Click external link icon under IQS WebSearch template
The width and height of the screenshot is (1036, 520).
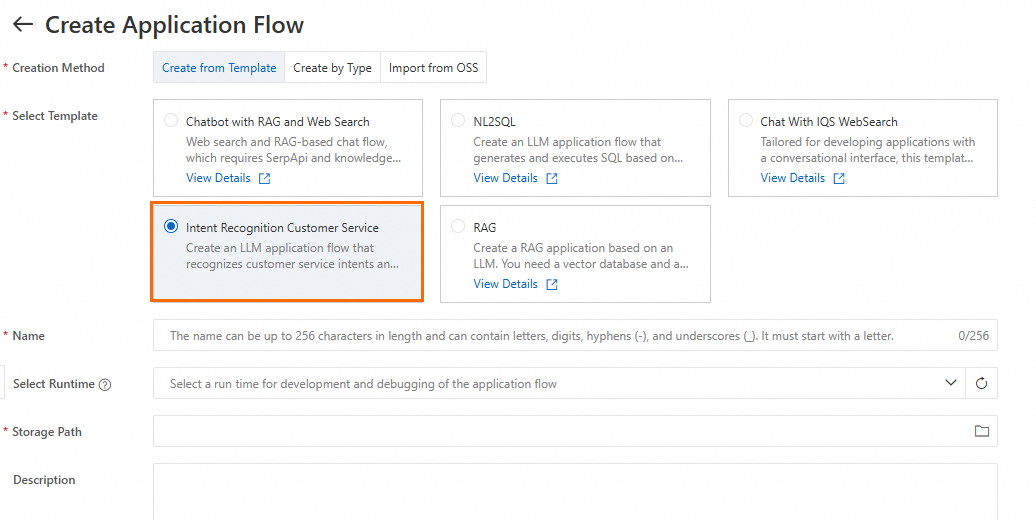[x=839, y=179]
